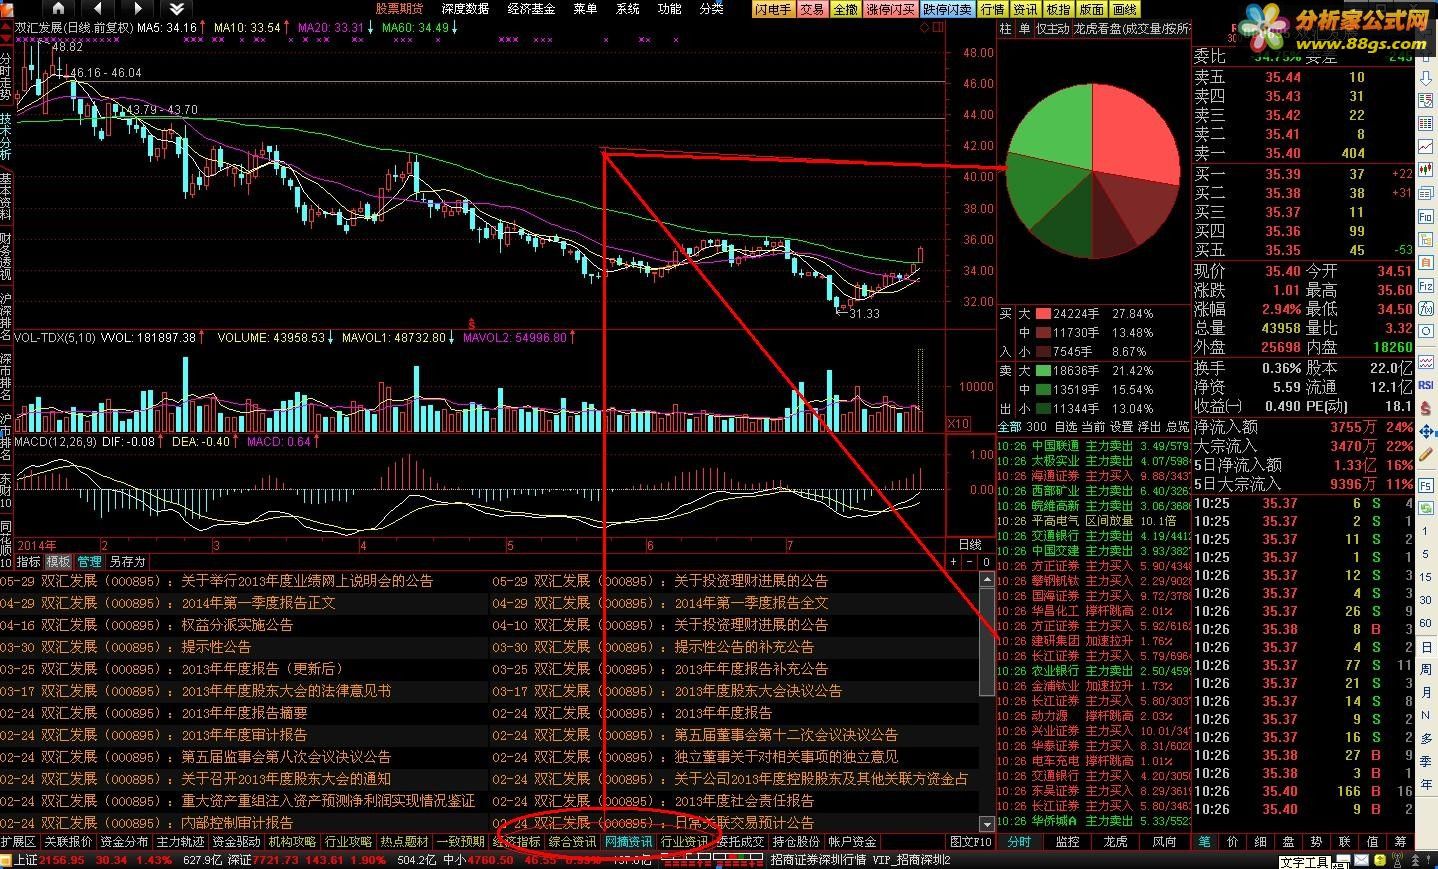Open news item 2014年第一季度报告正文
This screenshot has height=869, width=1438.
(x=258, y=603)
